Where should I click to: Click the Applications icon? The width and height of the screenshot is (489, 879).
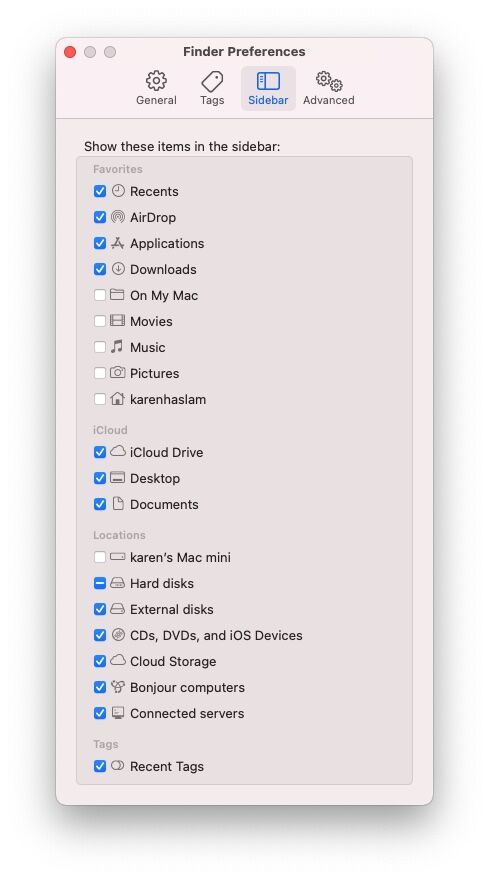[117, 243]
